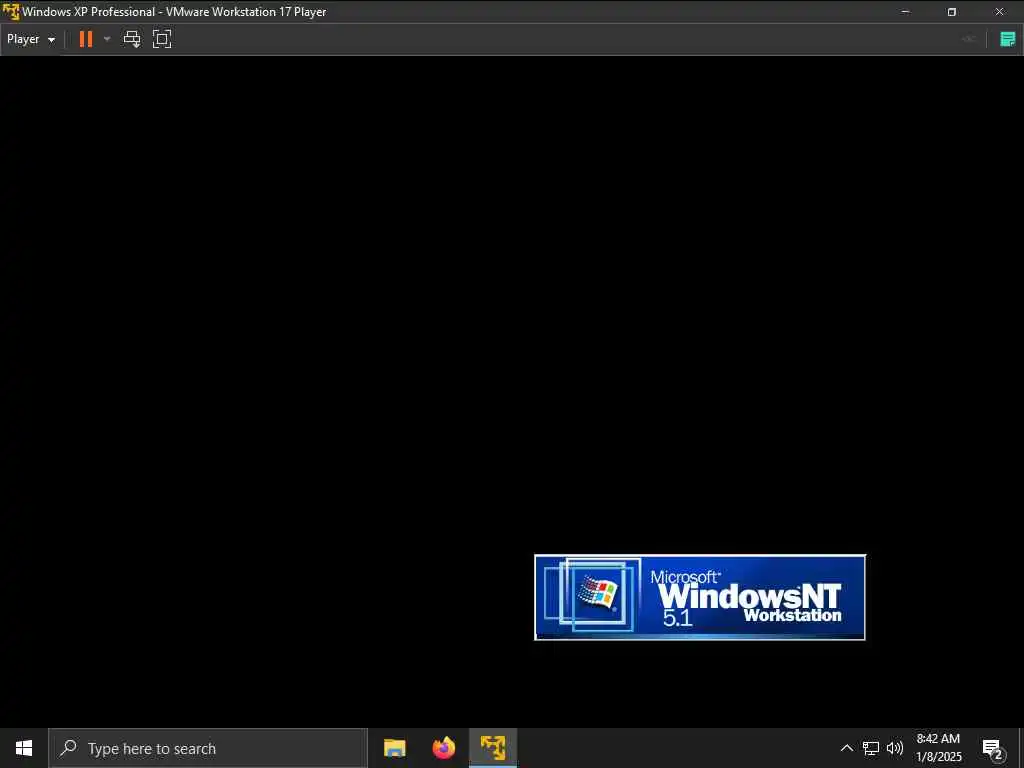The image size is (1024, 768).
Task: Pause the virtual machine with orange button
Action: (x=86, y=39)
